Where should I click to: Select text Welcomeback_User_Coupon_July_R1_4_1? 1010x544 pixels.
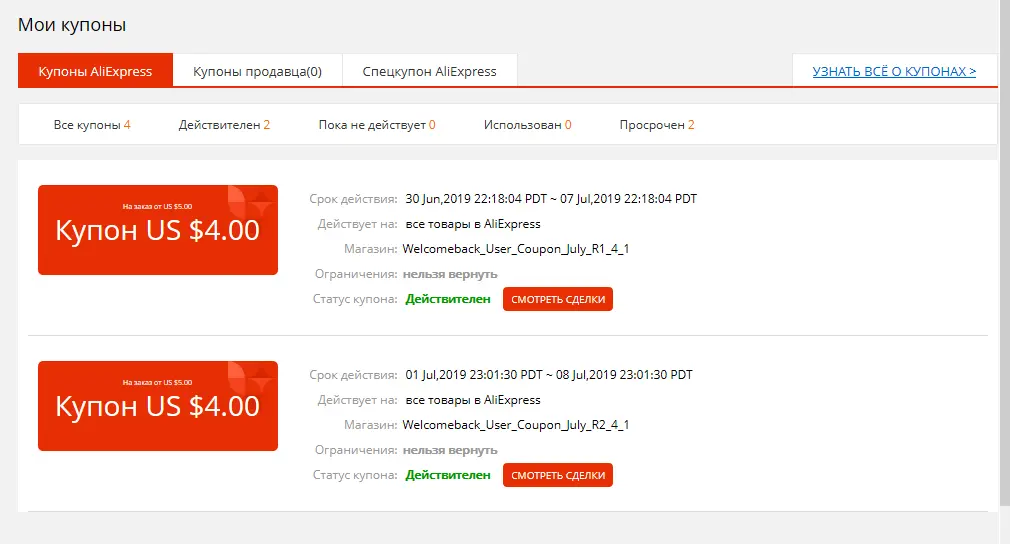[x=516, y=249]
